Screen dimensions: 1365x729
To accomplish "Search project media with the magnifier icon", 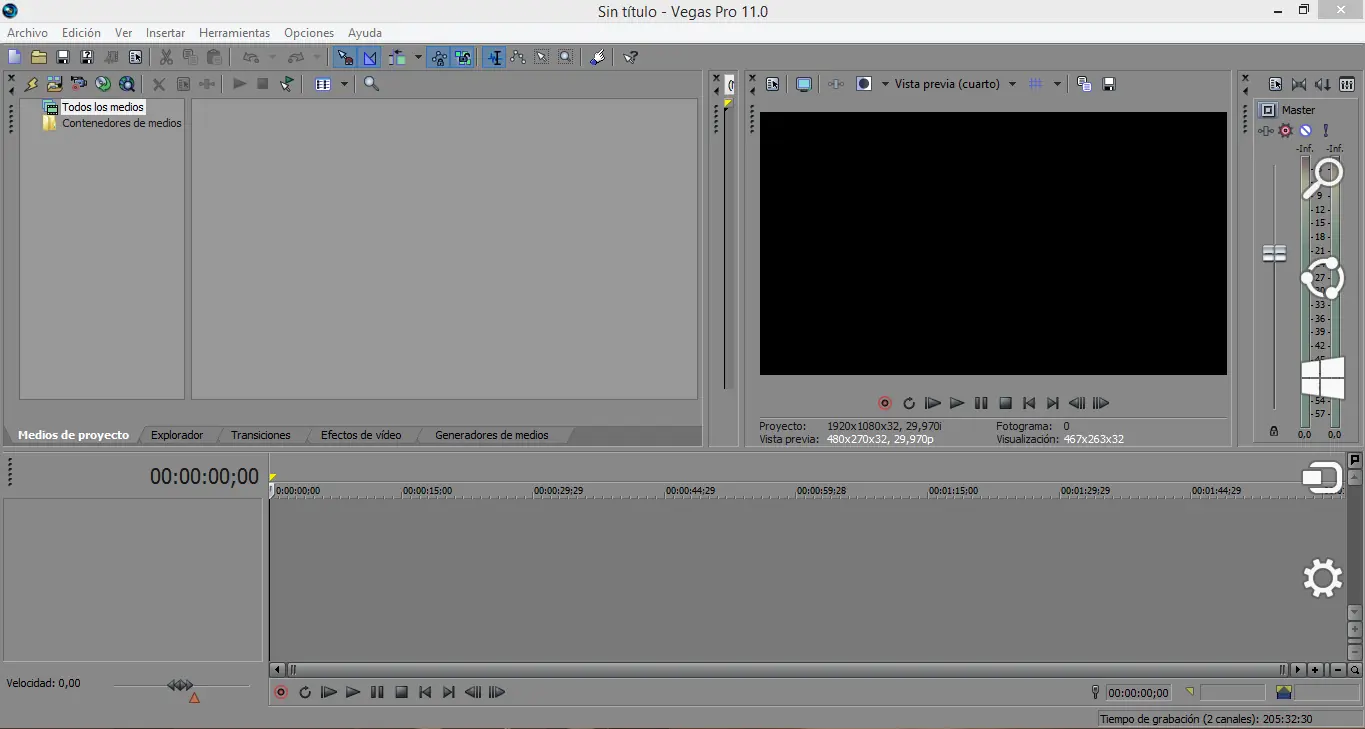I will [x=372, y=84].
